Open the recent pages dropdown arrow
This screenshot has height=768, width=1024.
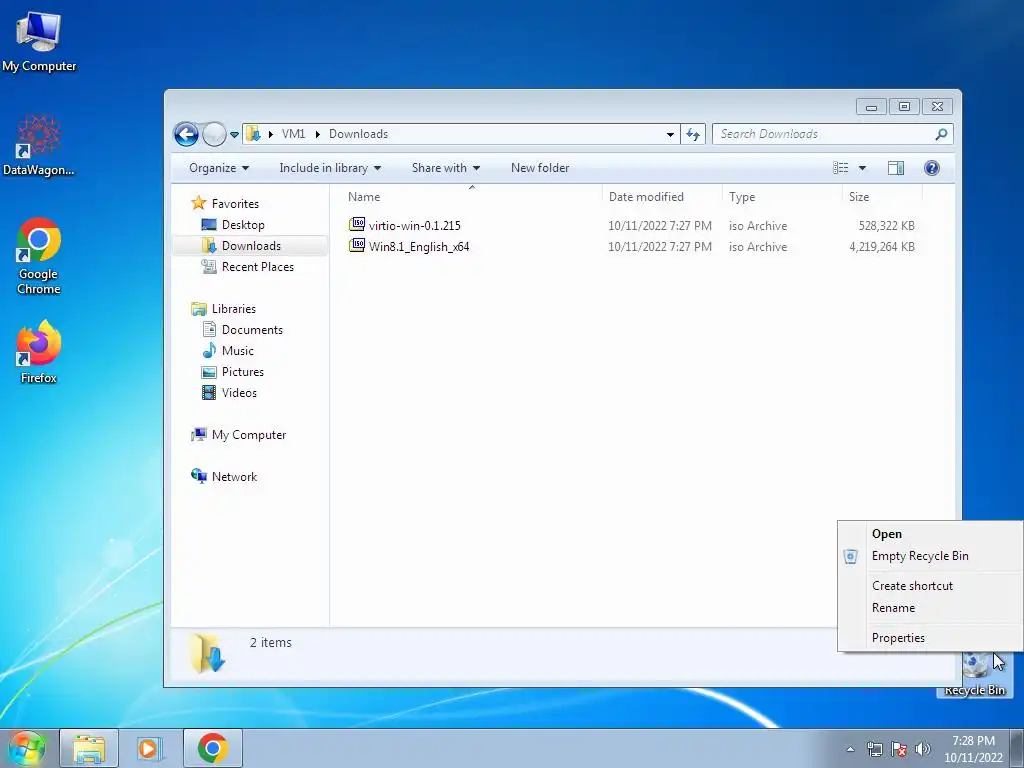234,135
